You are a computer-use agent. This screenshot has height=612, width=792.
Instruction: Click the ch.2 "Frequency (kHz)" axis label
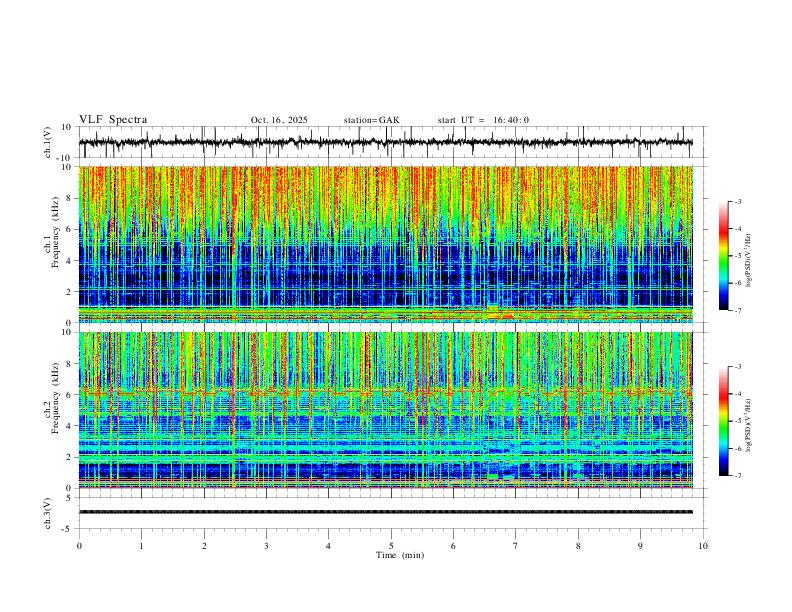pos(56,398)
